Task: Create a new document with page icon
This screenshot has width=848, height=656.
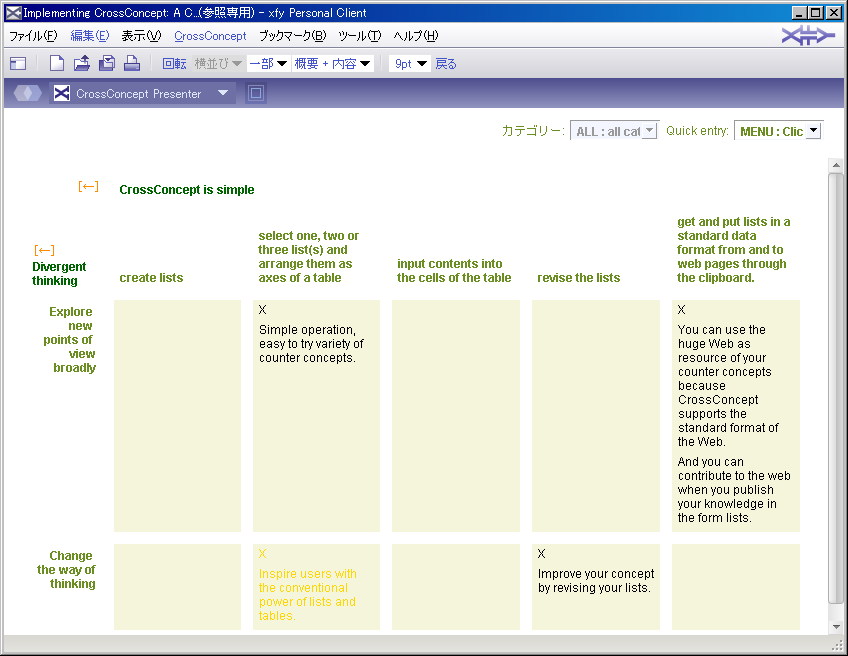Action: [x=57, y=64]
